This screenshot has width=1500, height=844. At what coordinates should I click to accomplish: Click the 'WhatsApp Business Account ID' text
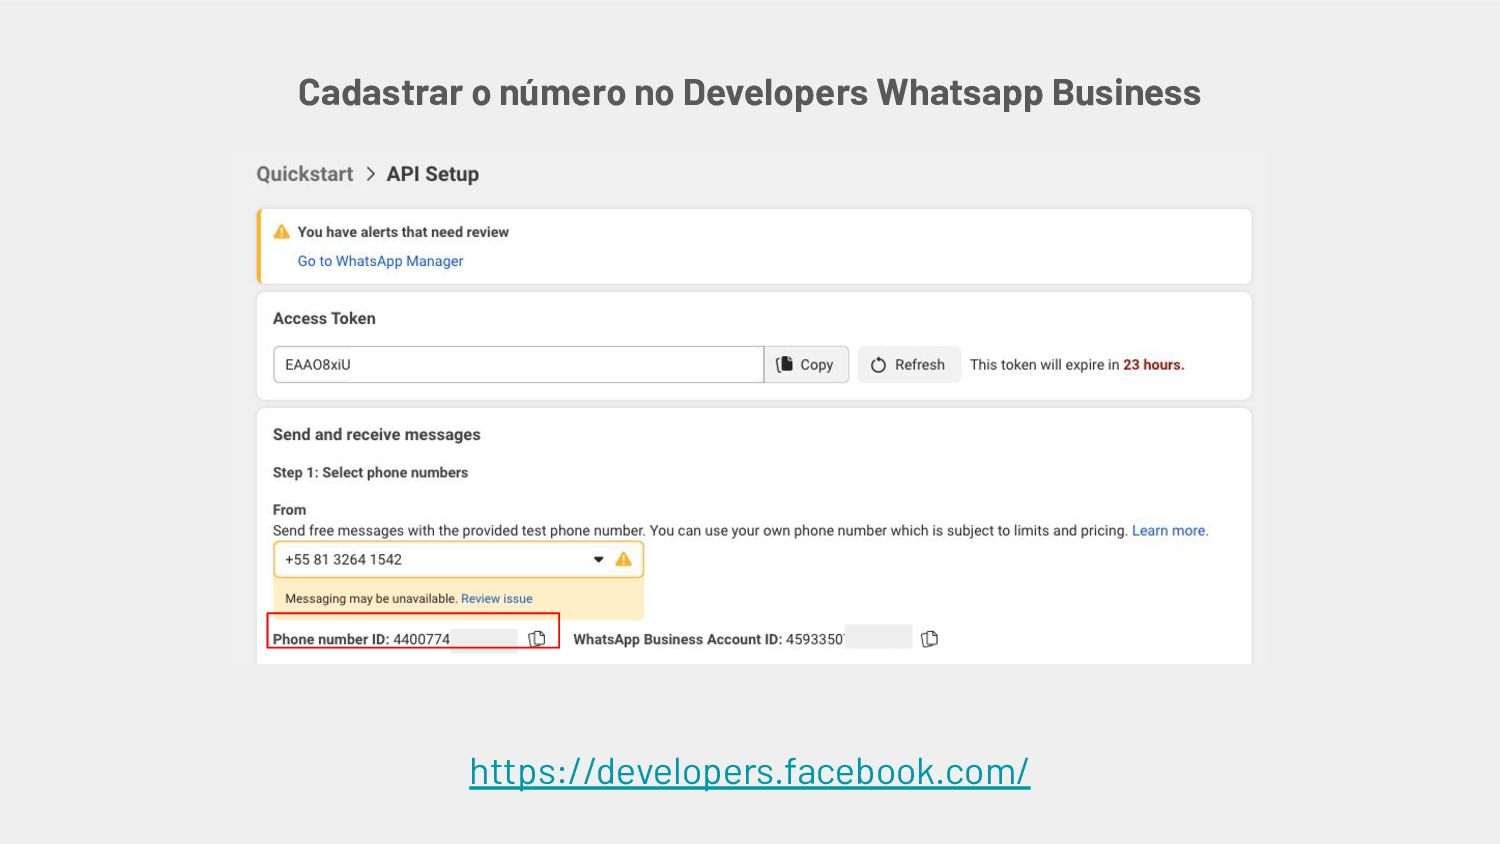point(677,639)
